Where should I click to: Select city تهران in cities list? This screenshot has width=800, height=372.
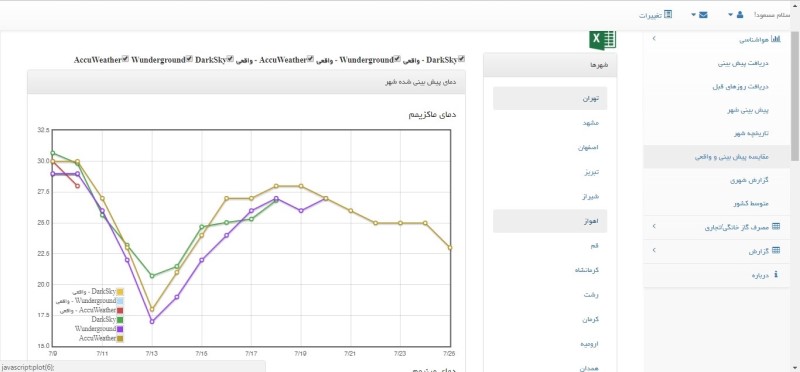550,98
